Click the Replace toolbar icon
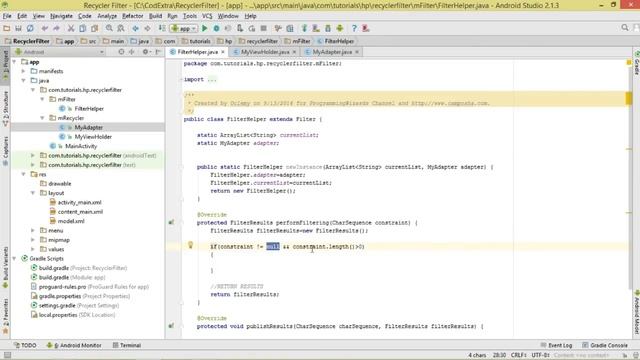This screenshot has width=640, height=360. click(121, 28)
